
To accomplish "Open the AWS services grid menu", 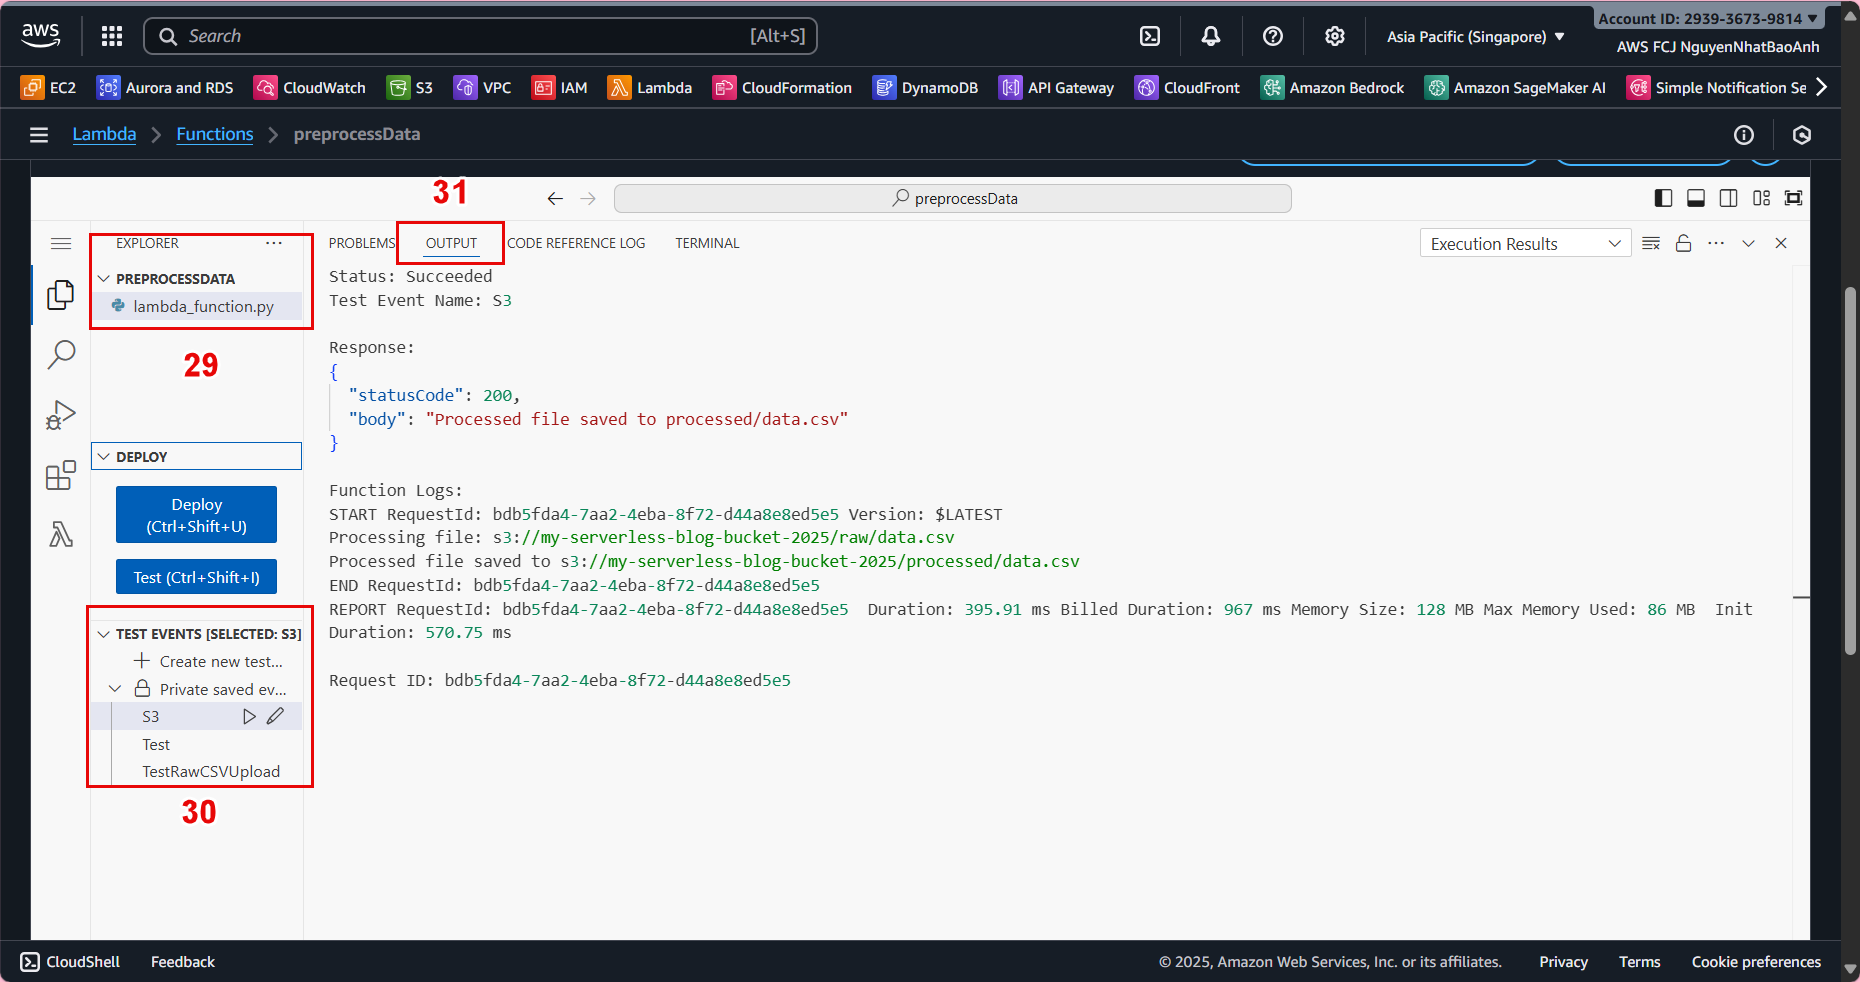I will click(x=112, y=36).
